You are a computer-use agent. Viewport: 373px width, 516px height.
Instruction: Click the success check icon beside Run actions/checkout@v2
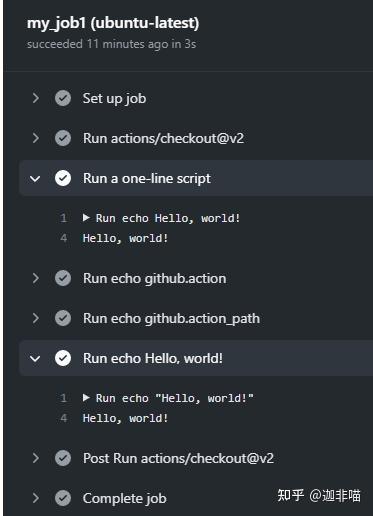point(63,138)
